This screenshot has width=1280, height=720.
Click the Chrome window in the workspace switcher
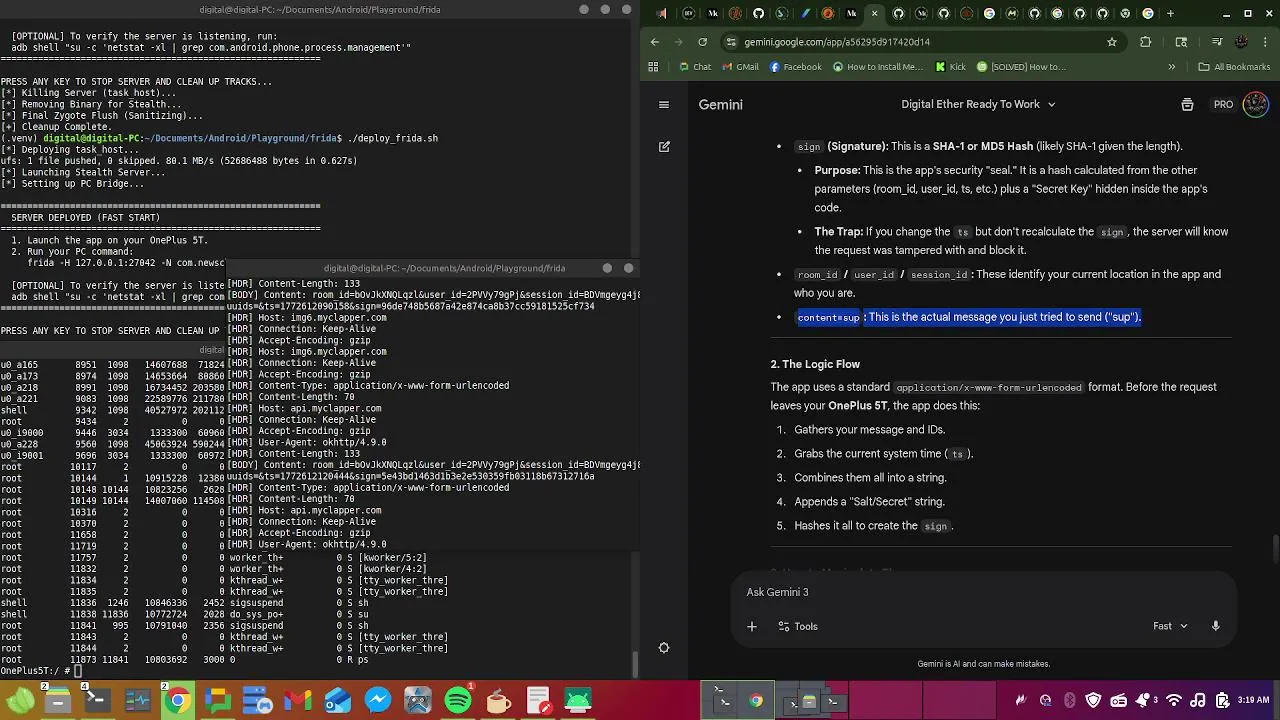tap(756, 701)
